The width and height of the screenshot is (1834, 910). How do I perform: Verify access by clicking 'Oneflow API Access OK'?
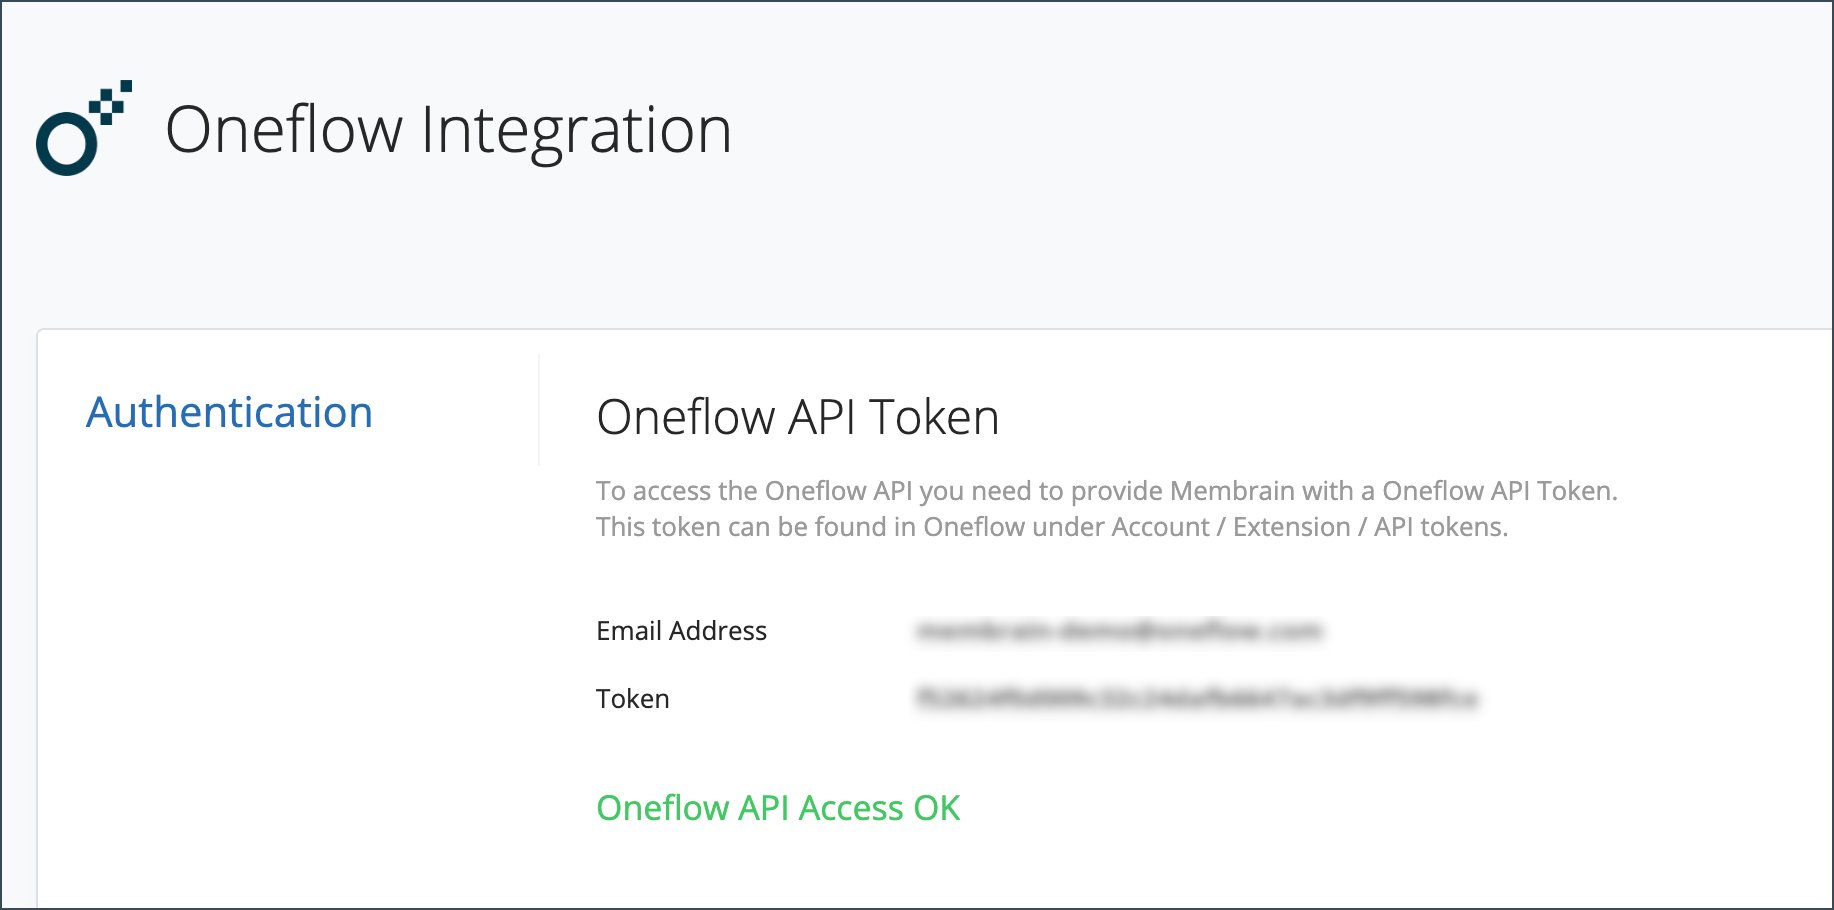click(778, 807)
